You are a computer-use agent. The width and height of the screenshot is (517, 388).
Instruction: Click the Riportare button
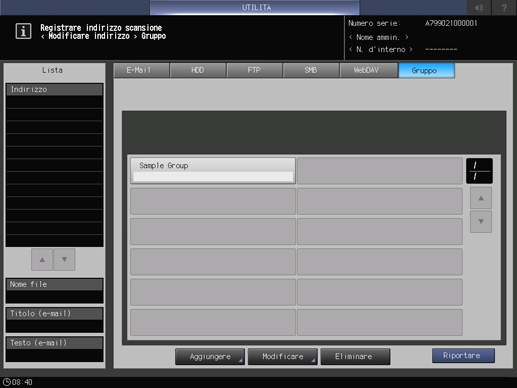463,356
